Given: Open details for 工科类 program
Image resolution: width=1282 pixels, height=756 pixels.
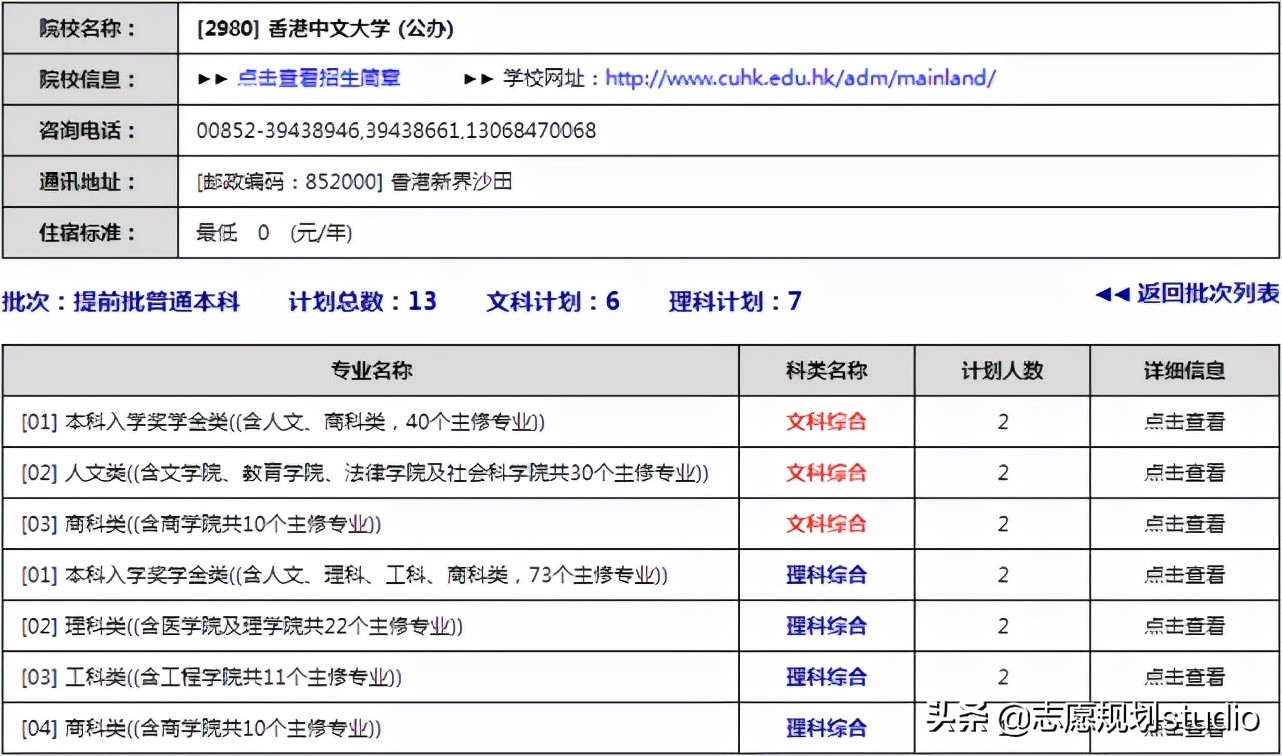Looking at the screenshot, I should coord(1185,677).
